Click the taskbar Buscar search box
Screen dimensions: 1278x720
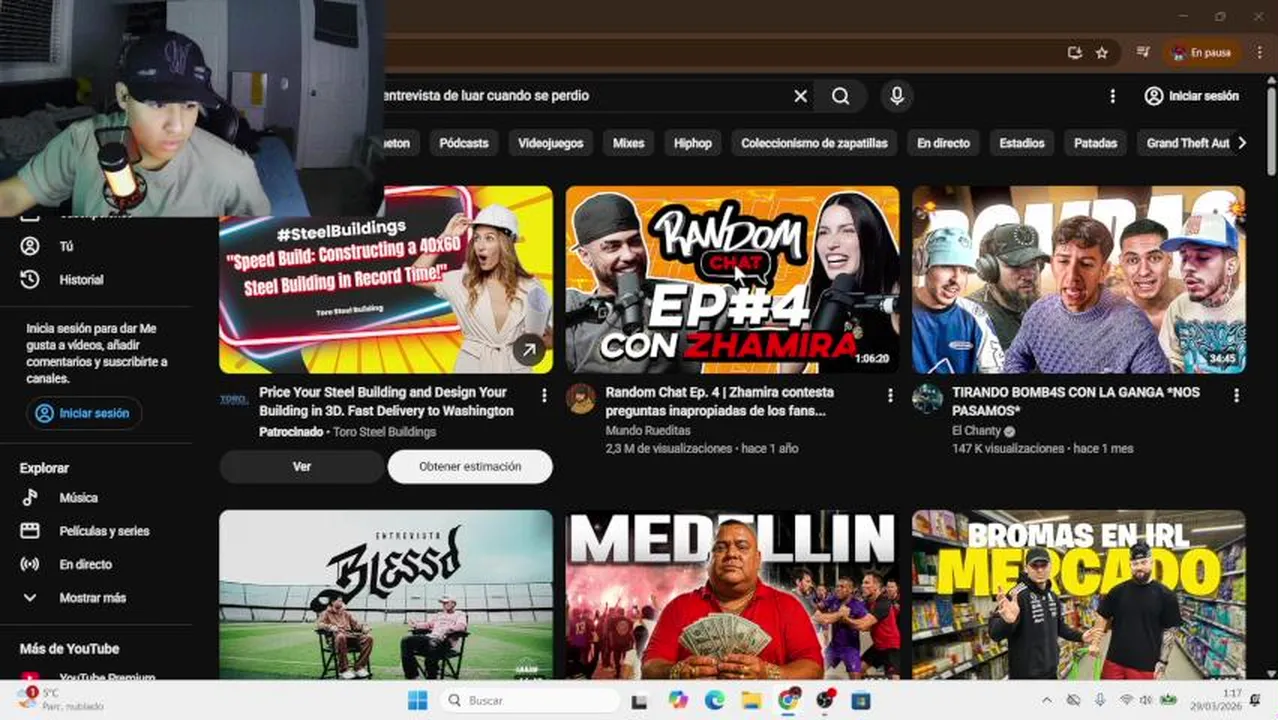(530, 701)
